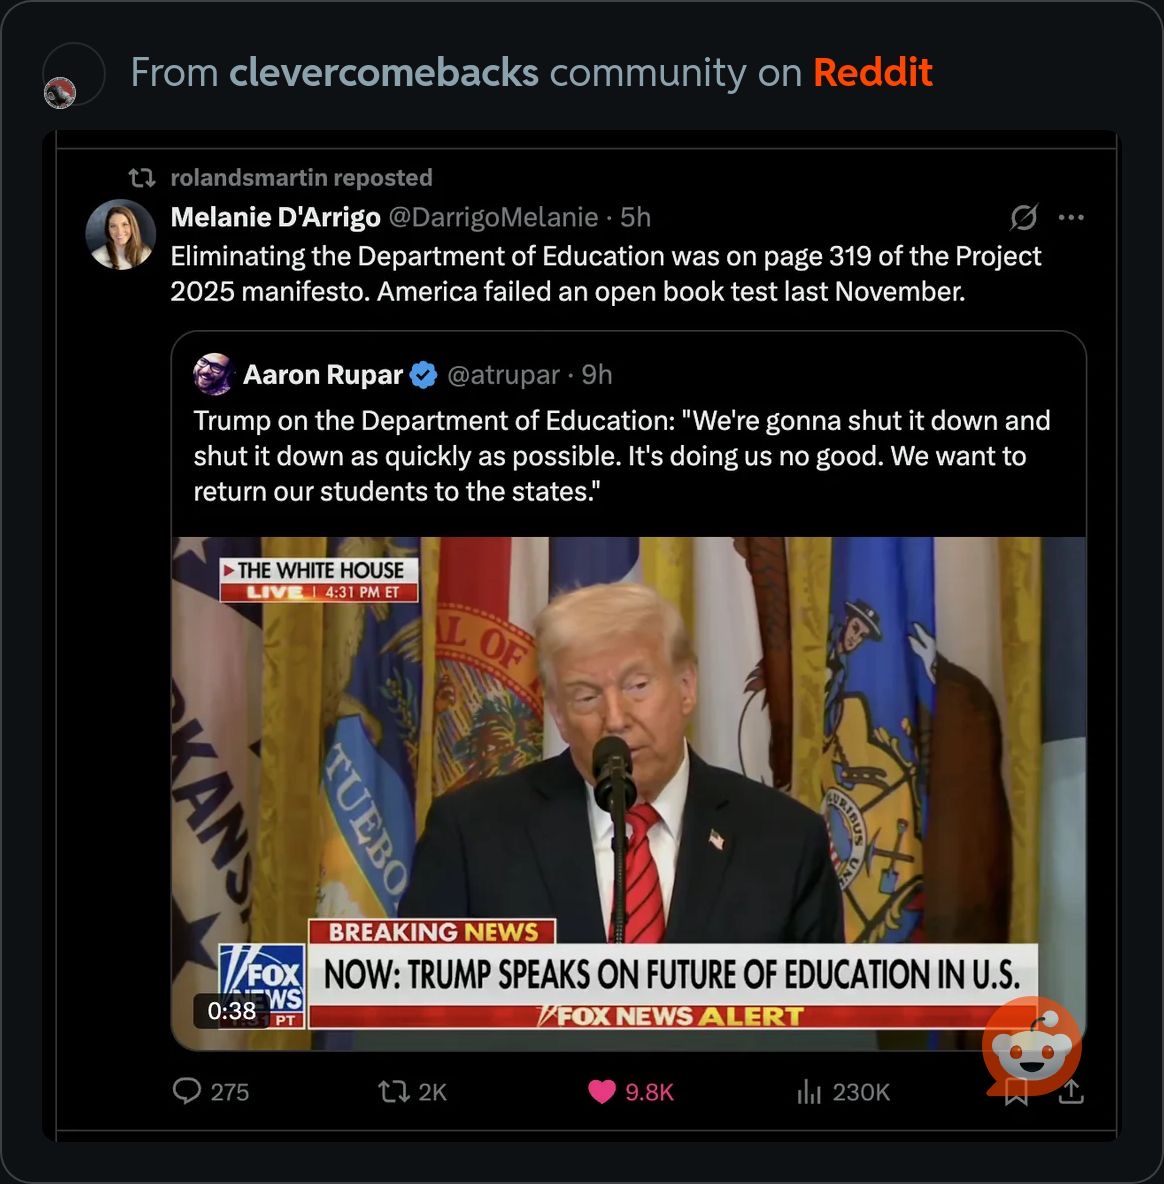Click Aaron Rupar's blue verified badge
1164x1184 pixels.
[x=423, y=375]
